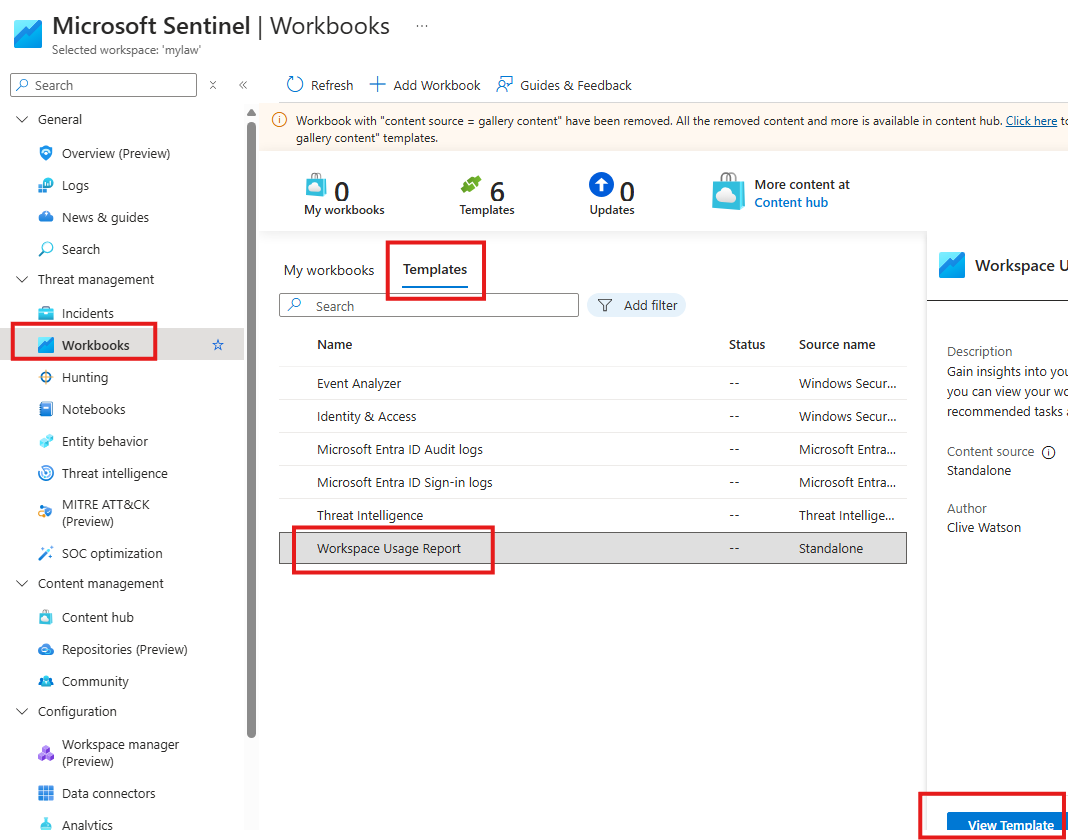Select the Threat Intelligence template row
This screenshot has height=840, width=1068.
click(x=593, y=516)
